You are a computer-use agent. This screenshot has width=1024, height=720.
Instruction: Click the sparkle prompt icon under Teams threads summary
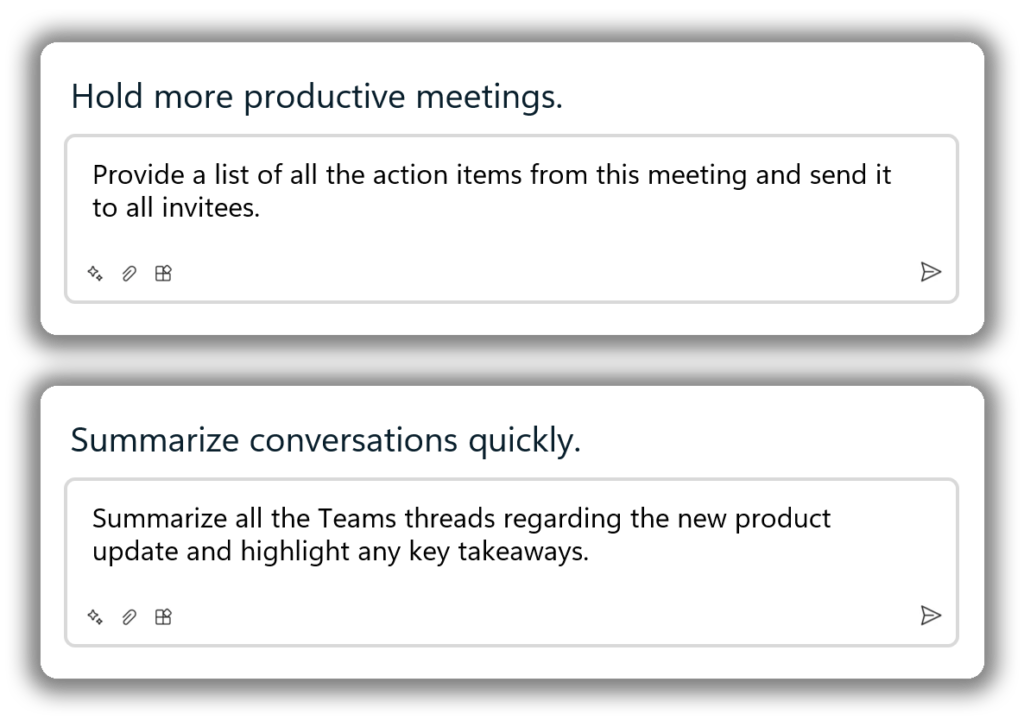tap(95, 617)
